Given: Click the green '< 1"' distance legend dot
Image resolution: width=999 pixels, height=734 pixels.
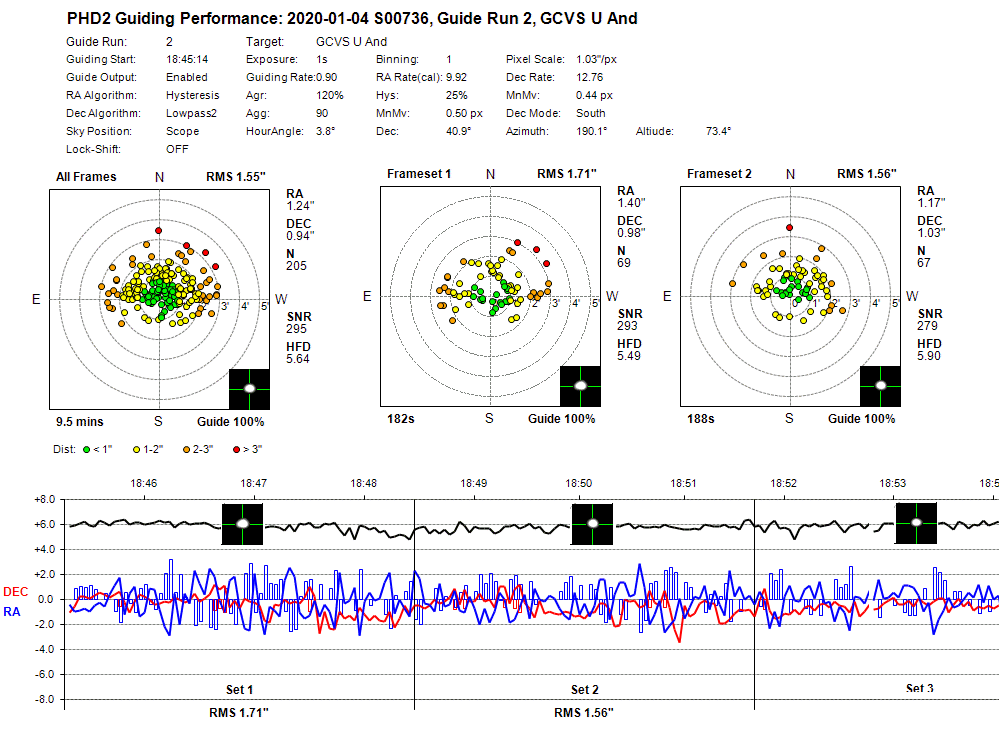Looking at the screenshot, I should point(87,450).
